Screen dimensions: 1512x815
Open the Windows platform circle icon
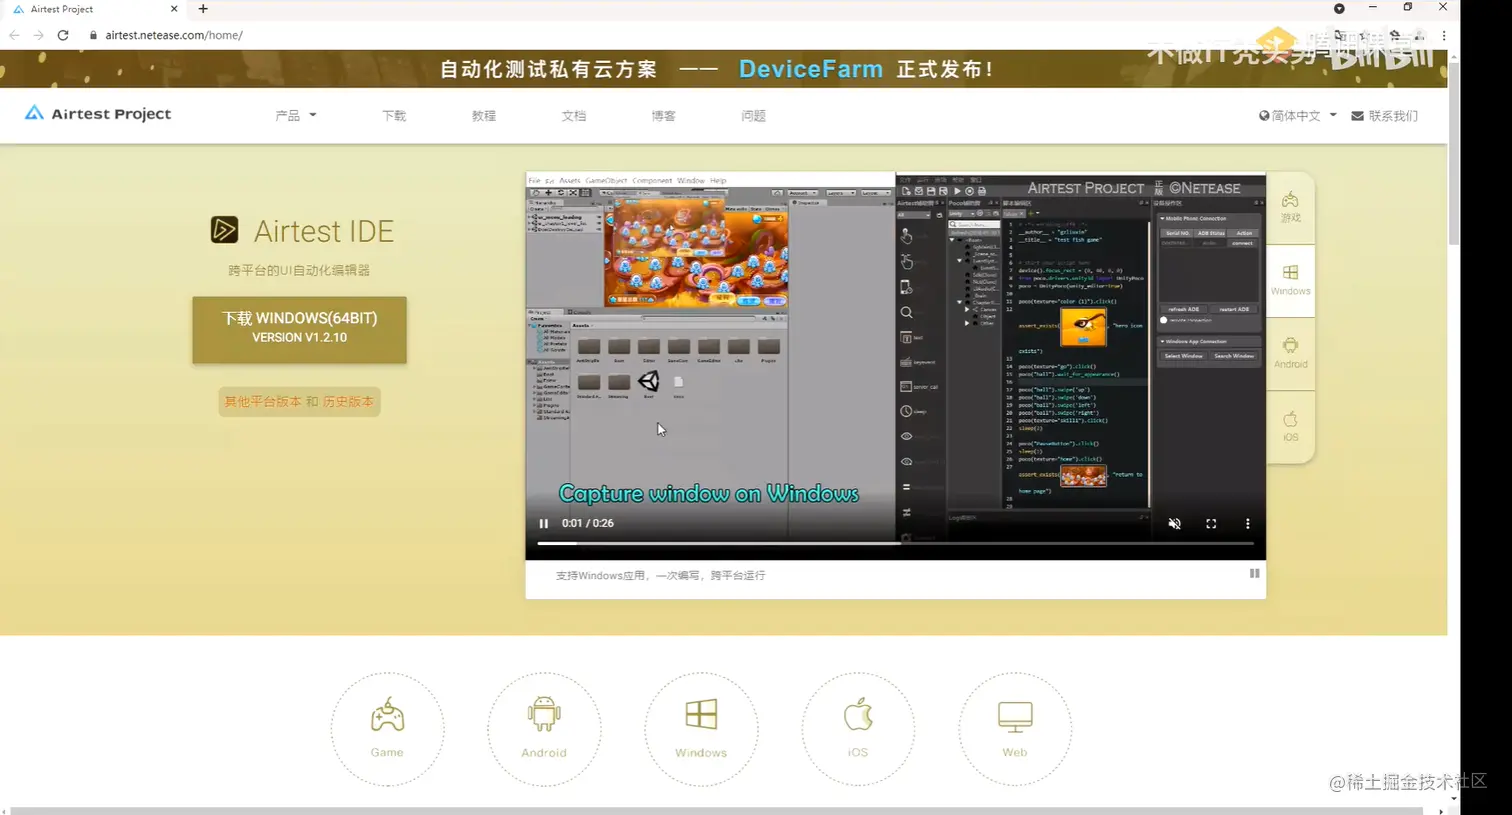(x=701, y=729)
